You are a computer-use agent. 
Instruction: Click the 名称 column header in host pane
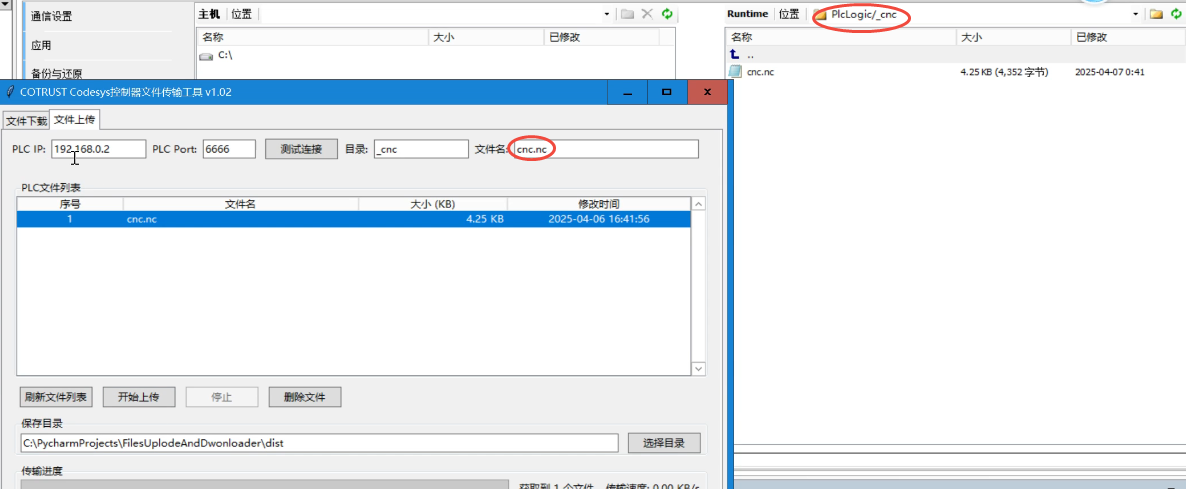click(312, 37)
